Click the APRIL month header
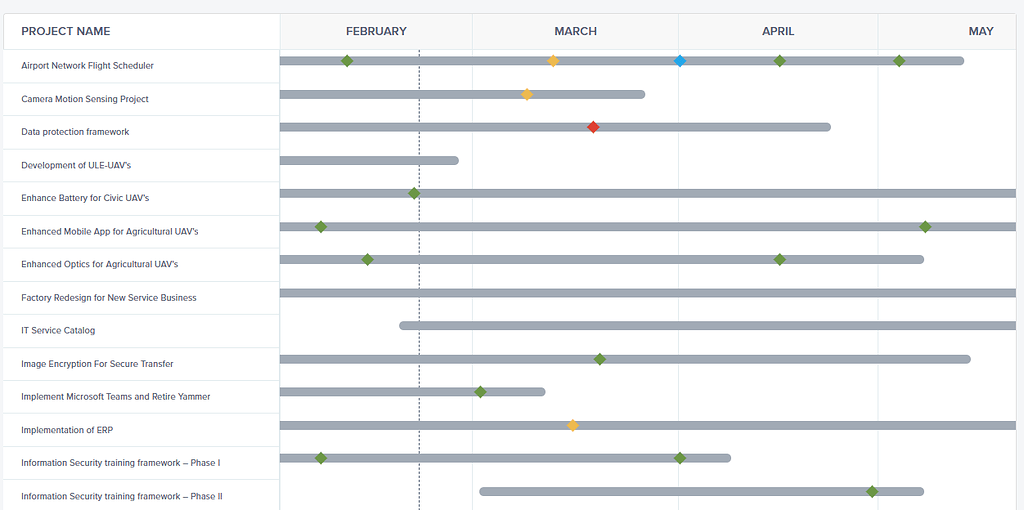The height and width of the screenshot is (510, 1024). (x=778, y=31)
